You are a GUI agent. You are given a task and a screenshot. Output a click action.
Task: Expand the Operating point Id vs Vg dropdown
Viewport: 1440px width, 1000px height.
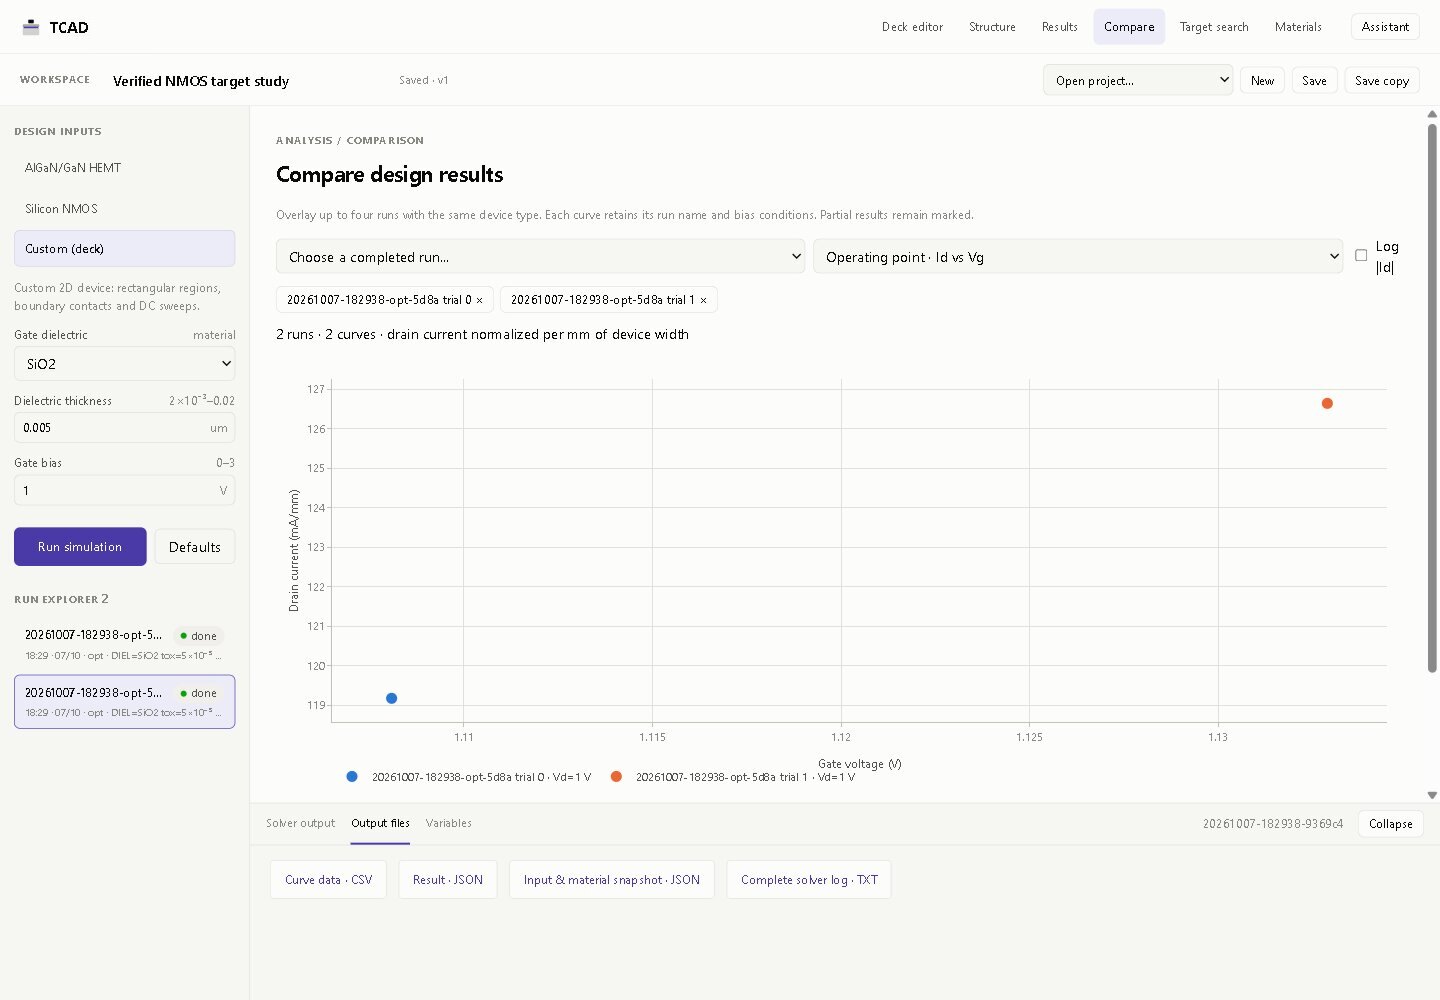point(1078,257)
